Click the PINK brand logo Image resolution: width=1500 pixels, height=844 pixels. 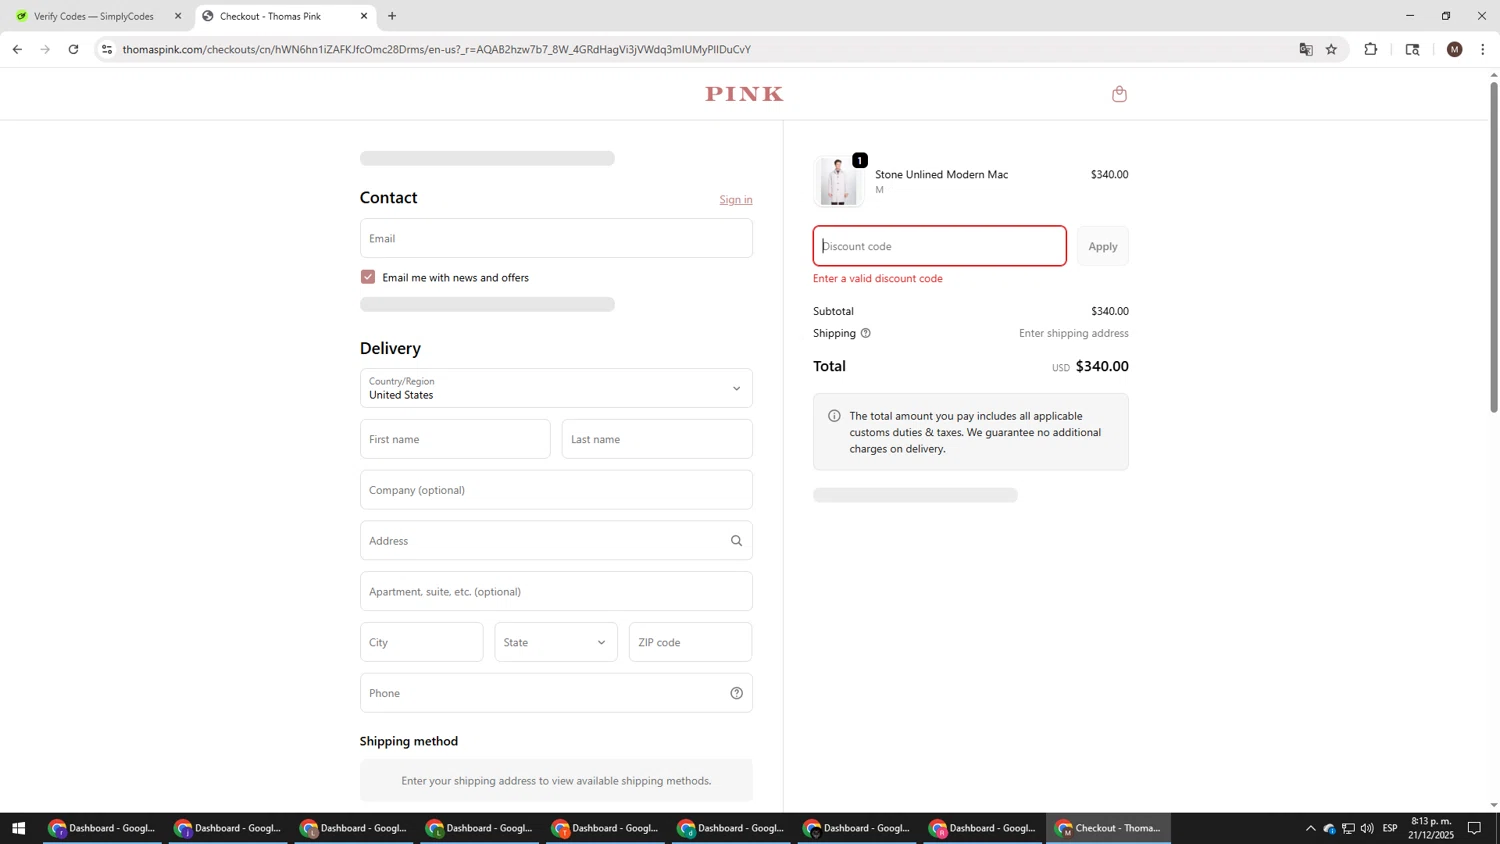click(744, 94)
